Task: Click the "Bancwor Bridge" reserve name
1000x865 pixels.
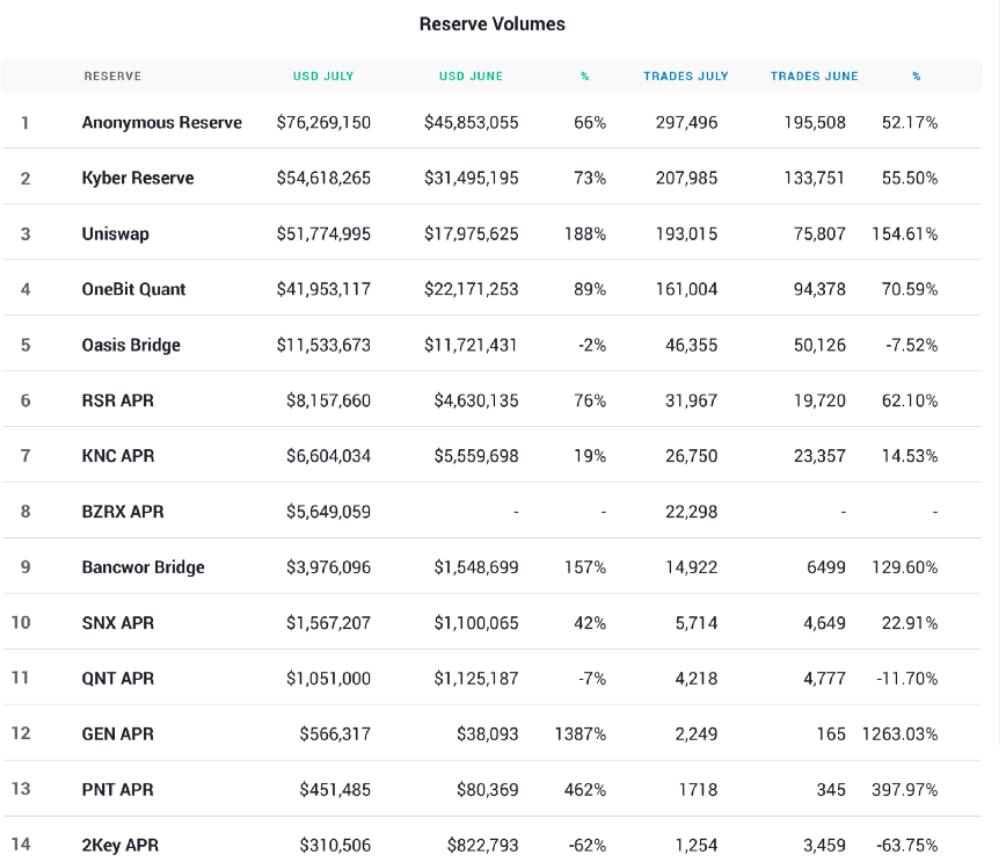Action: click(143, 567)
